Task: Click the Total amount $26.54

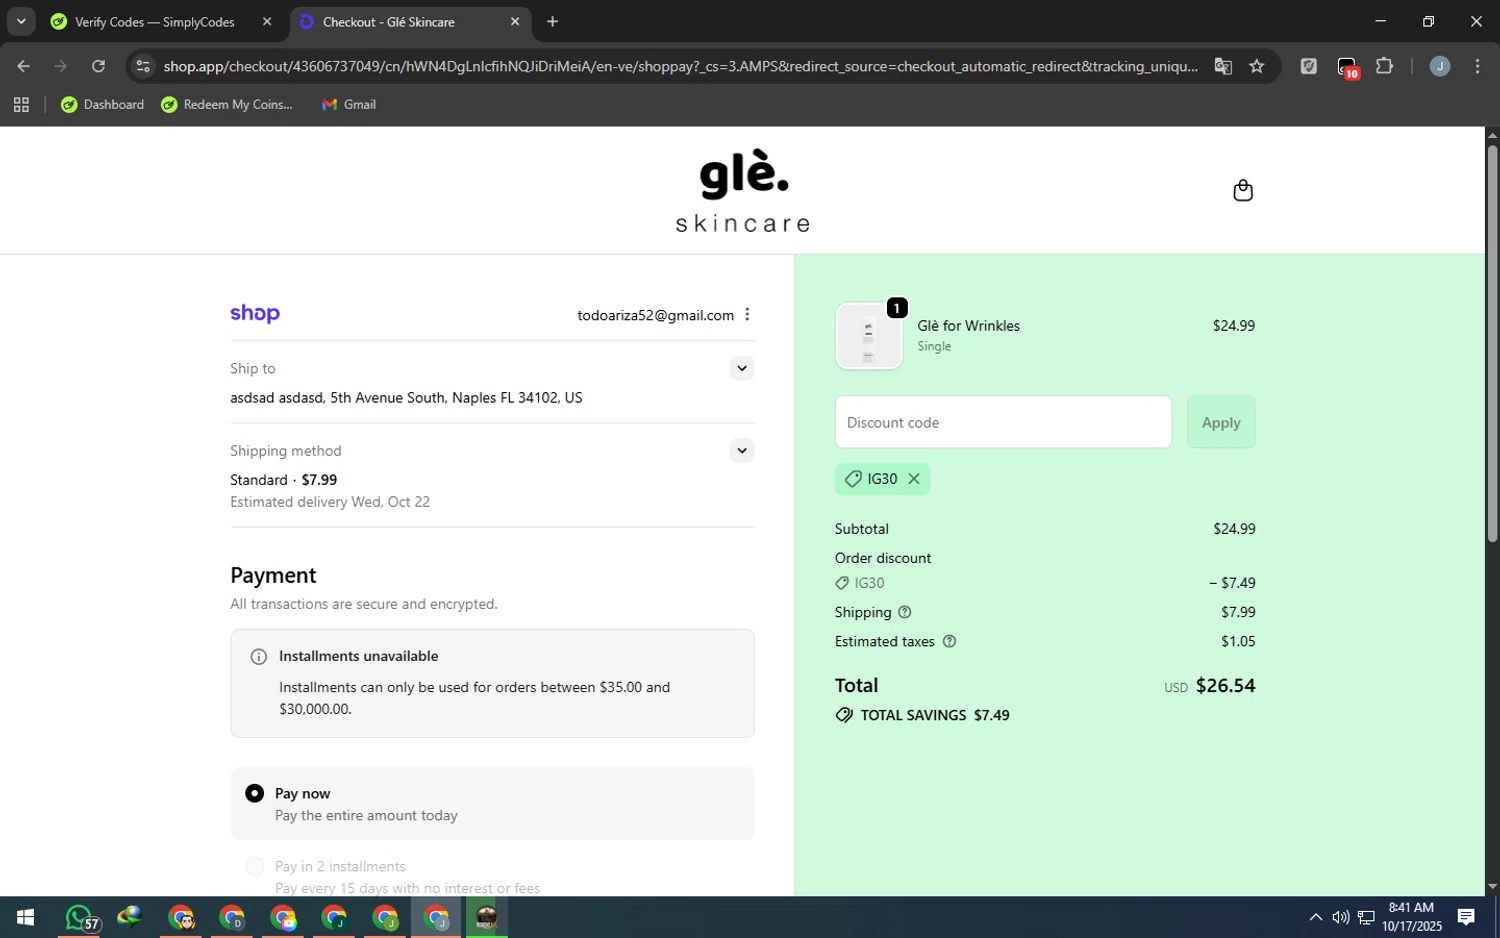Action: 1225,685
